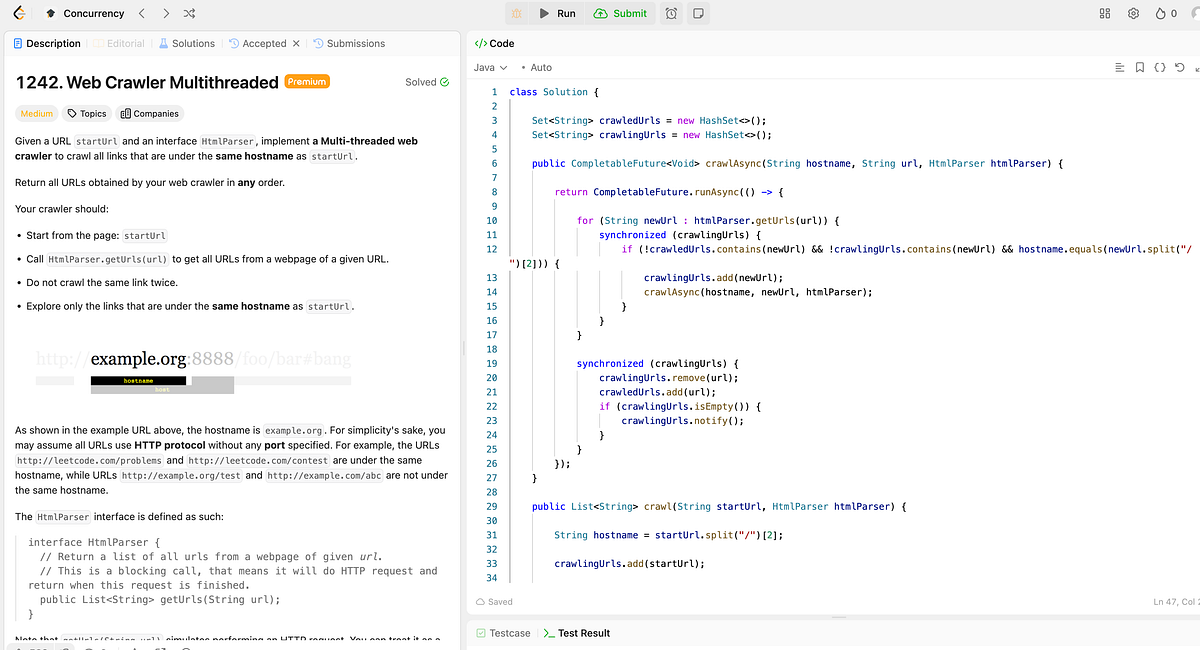Open the layout customization grid icon

tap(1104, 13)
